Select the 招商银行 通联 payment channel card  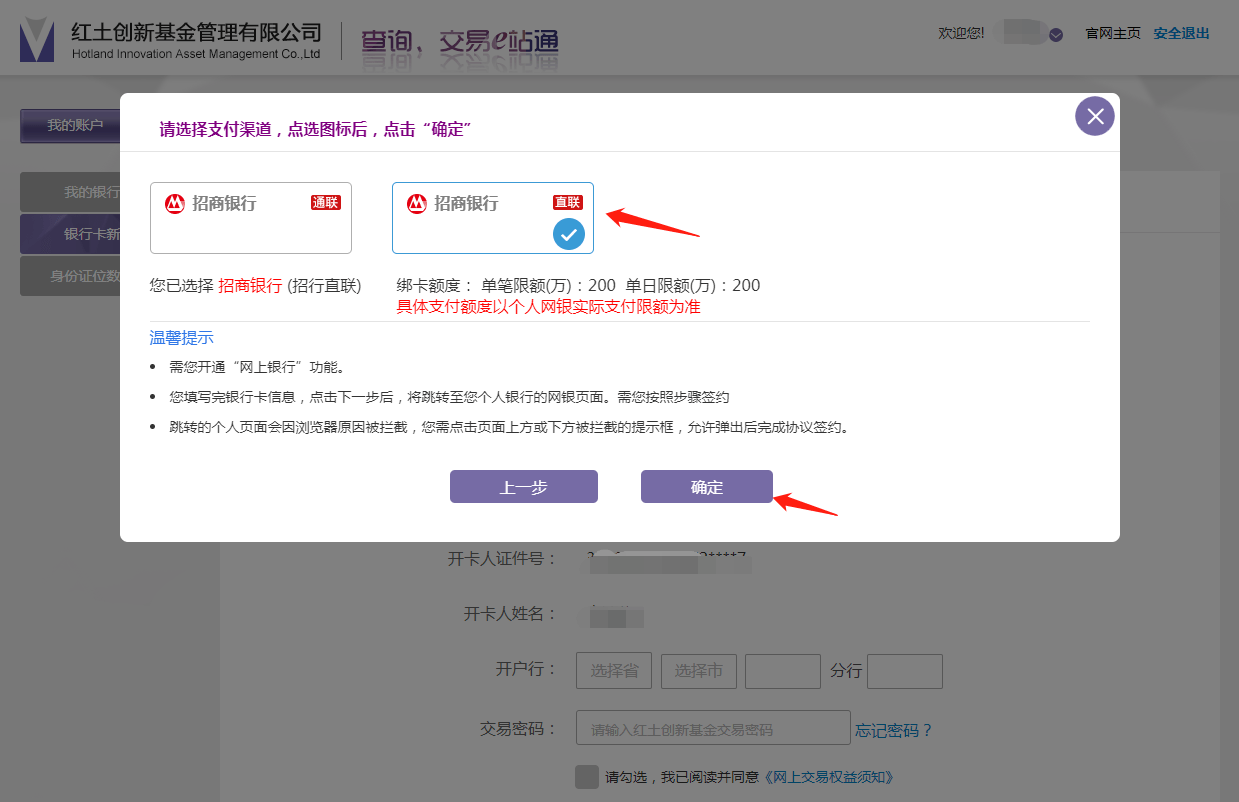(251, 218)
